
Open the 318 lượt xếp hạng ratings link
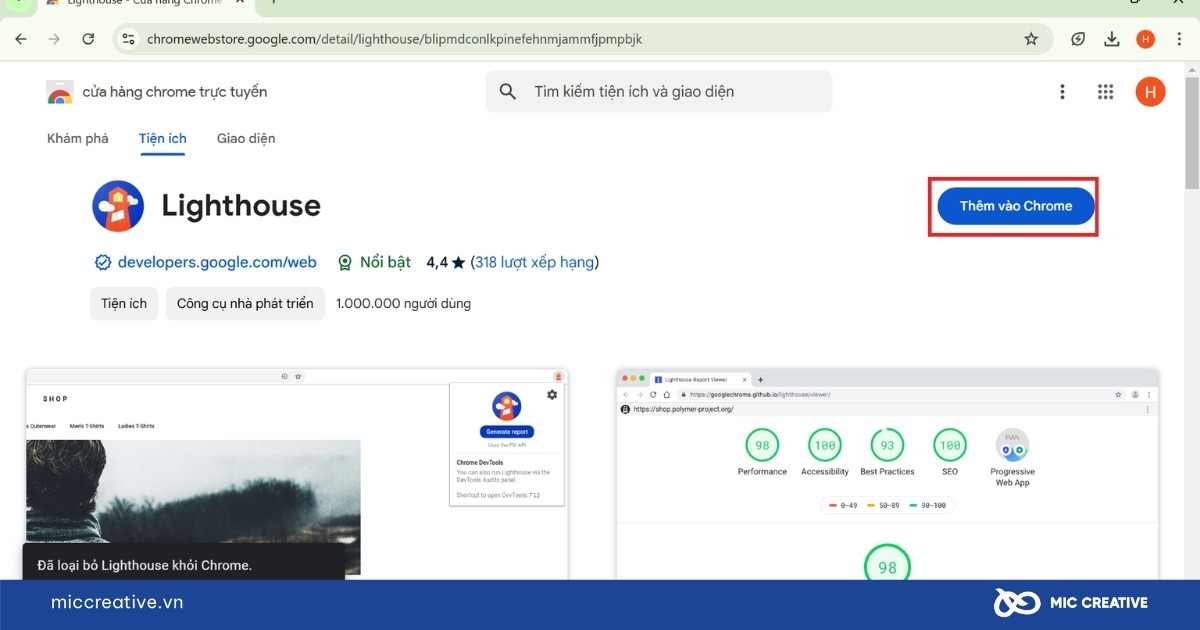coord(534,262)
